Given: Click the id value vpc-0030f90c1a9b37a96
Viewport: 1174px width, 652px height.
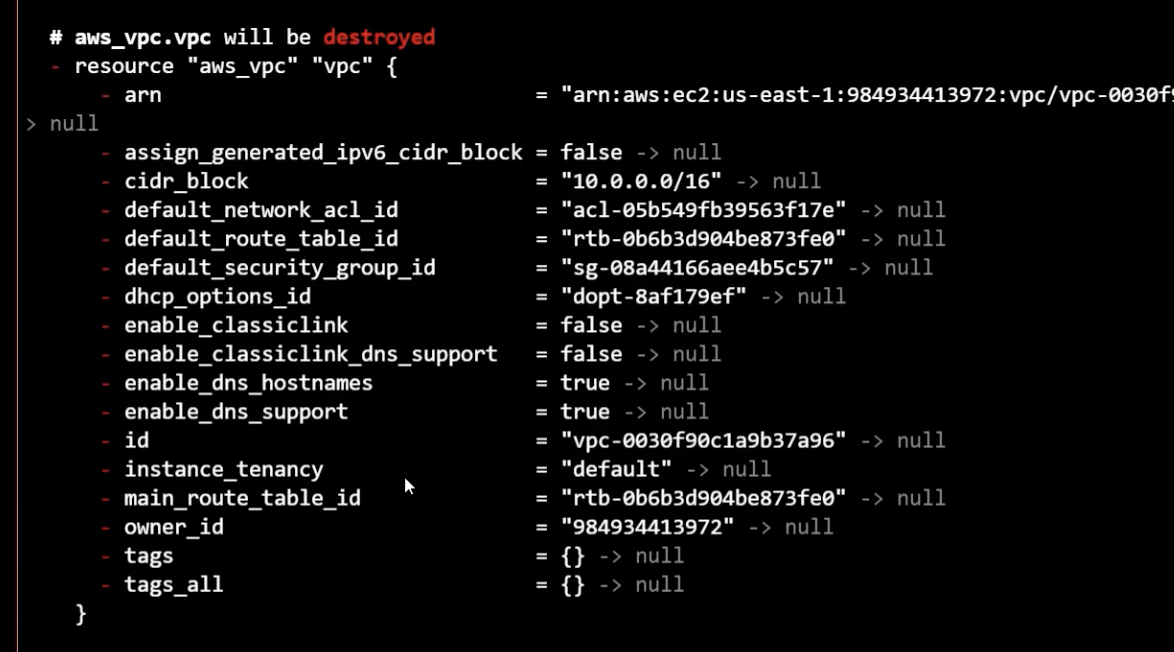Looking at the screenshot, I should [x=703, y=441].
